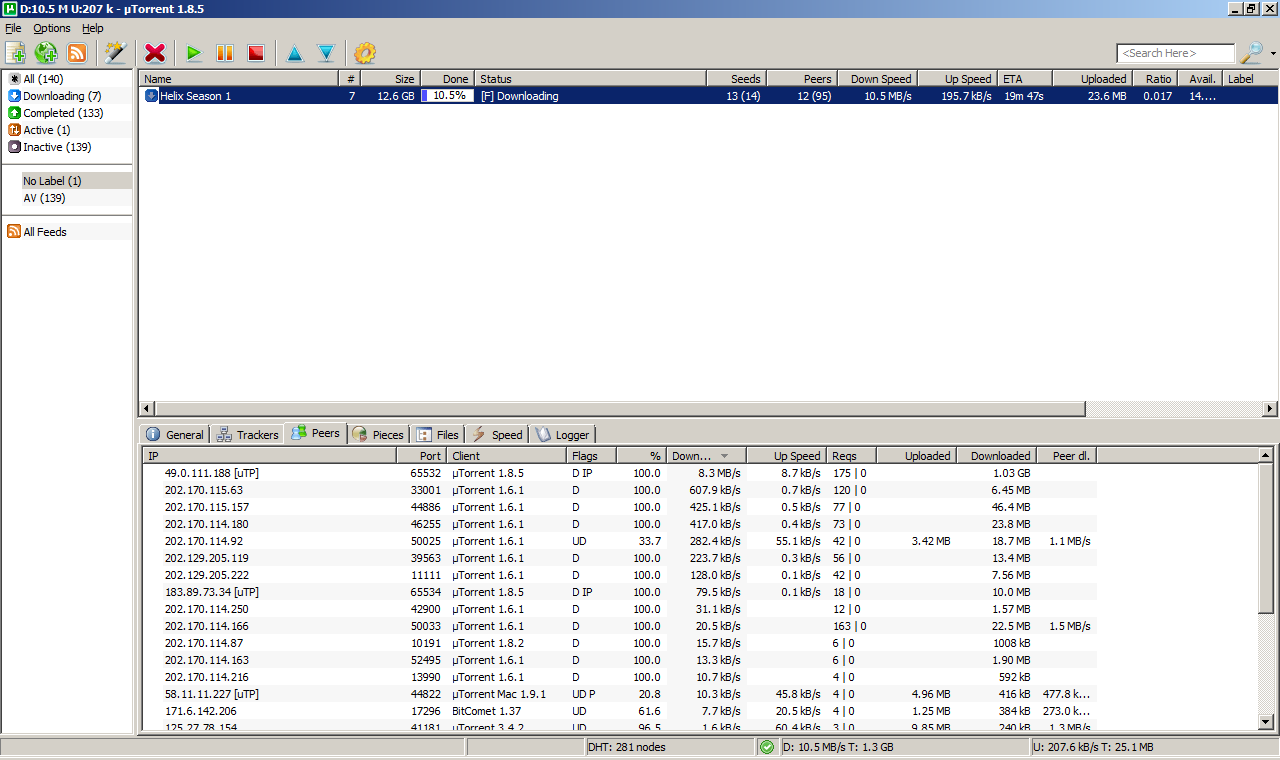Select the All (140) category
Image resolution: width=1280 pixels, height=760 pixels.
67,79
